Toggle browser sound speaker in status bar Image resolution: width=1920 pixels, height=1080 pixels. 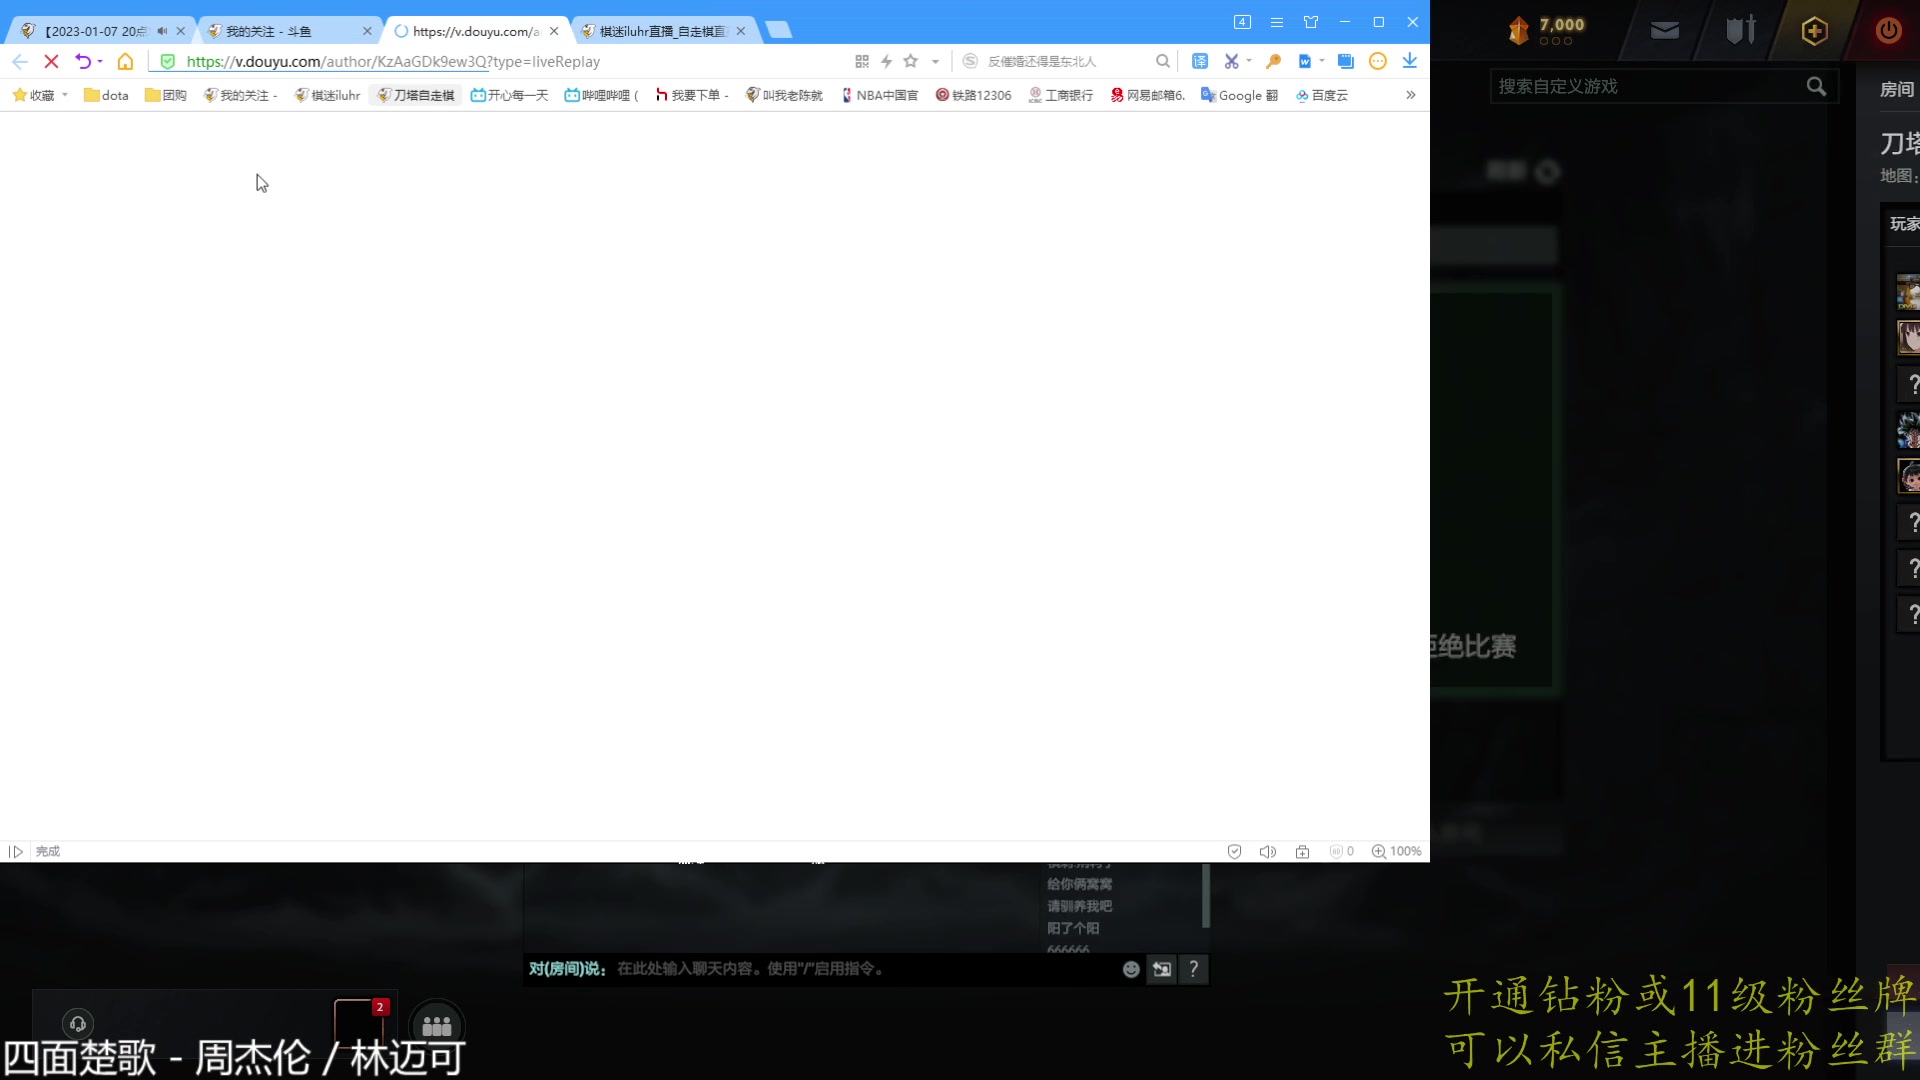[1267, 852]
